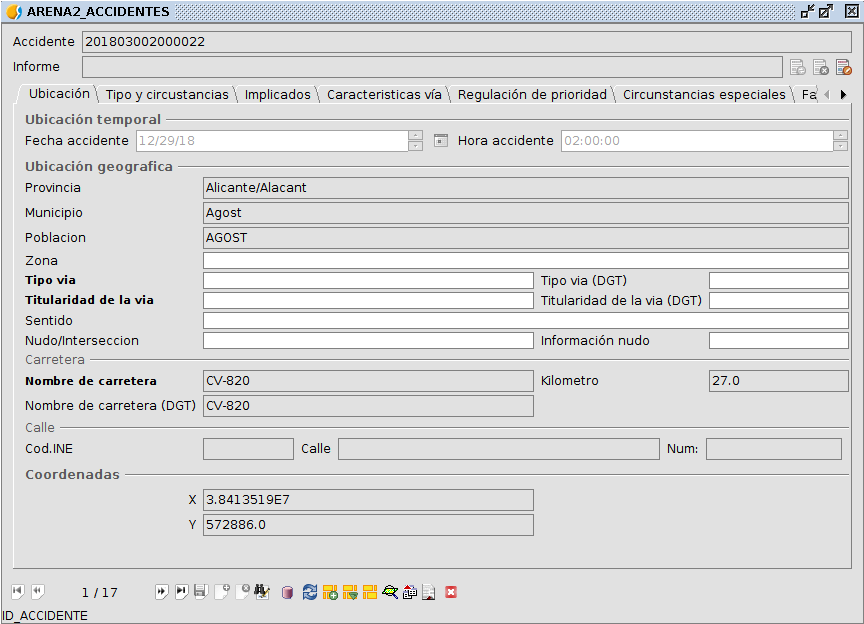Click the magnifier zoom icon in toolbar
This screenshot has height=624, width=864.
tap(390, 592)
